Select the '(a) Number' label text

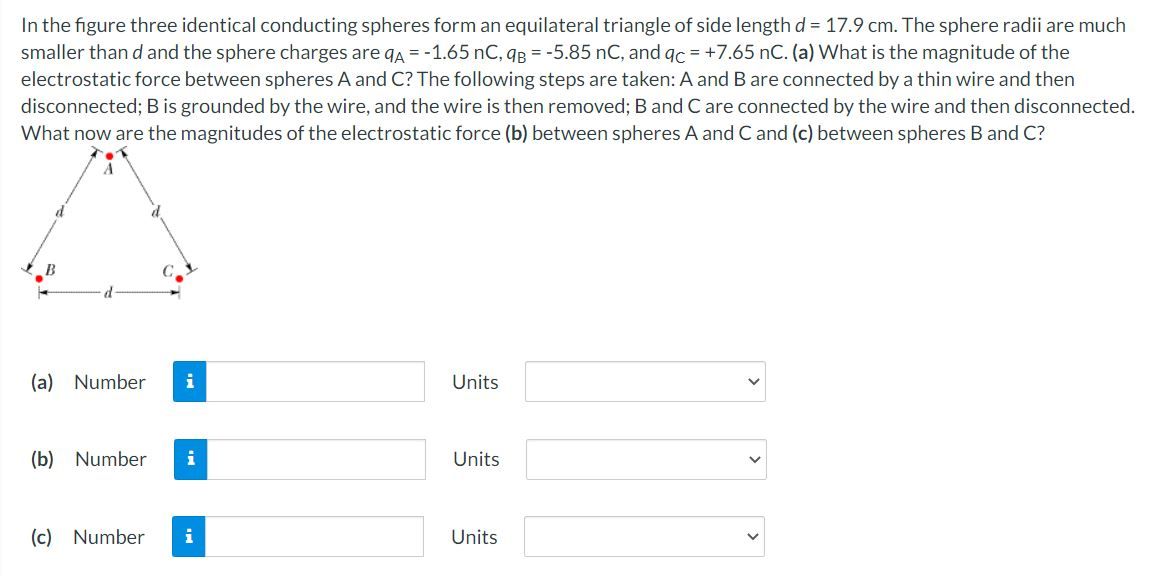pos(88,381)
